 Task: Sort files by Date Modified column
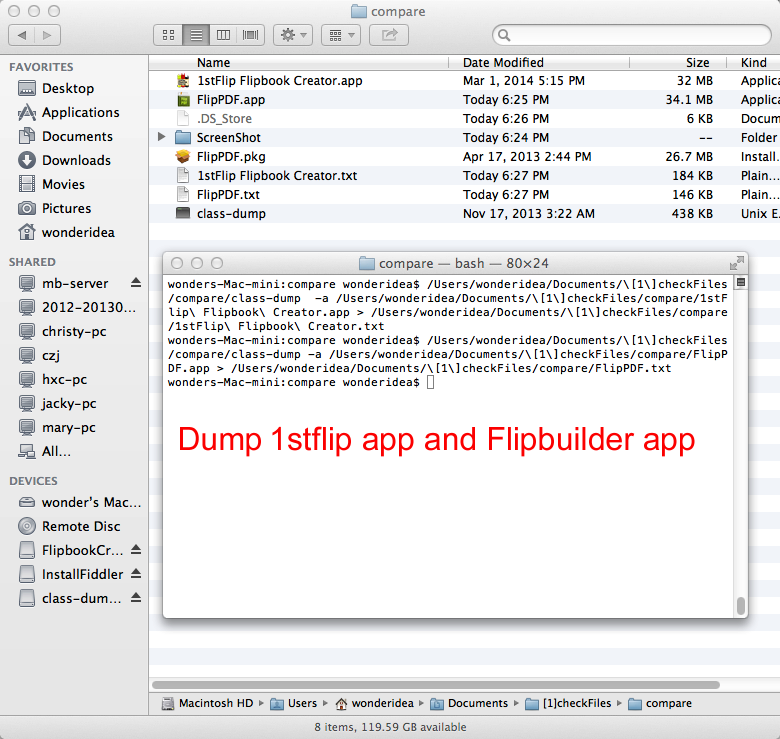coord(503,62)
